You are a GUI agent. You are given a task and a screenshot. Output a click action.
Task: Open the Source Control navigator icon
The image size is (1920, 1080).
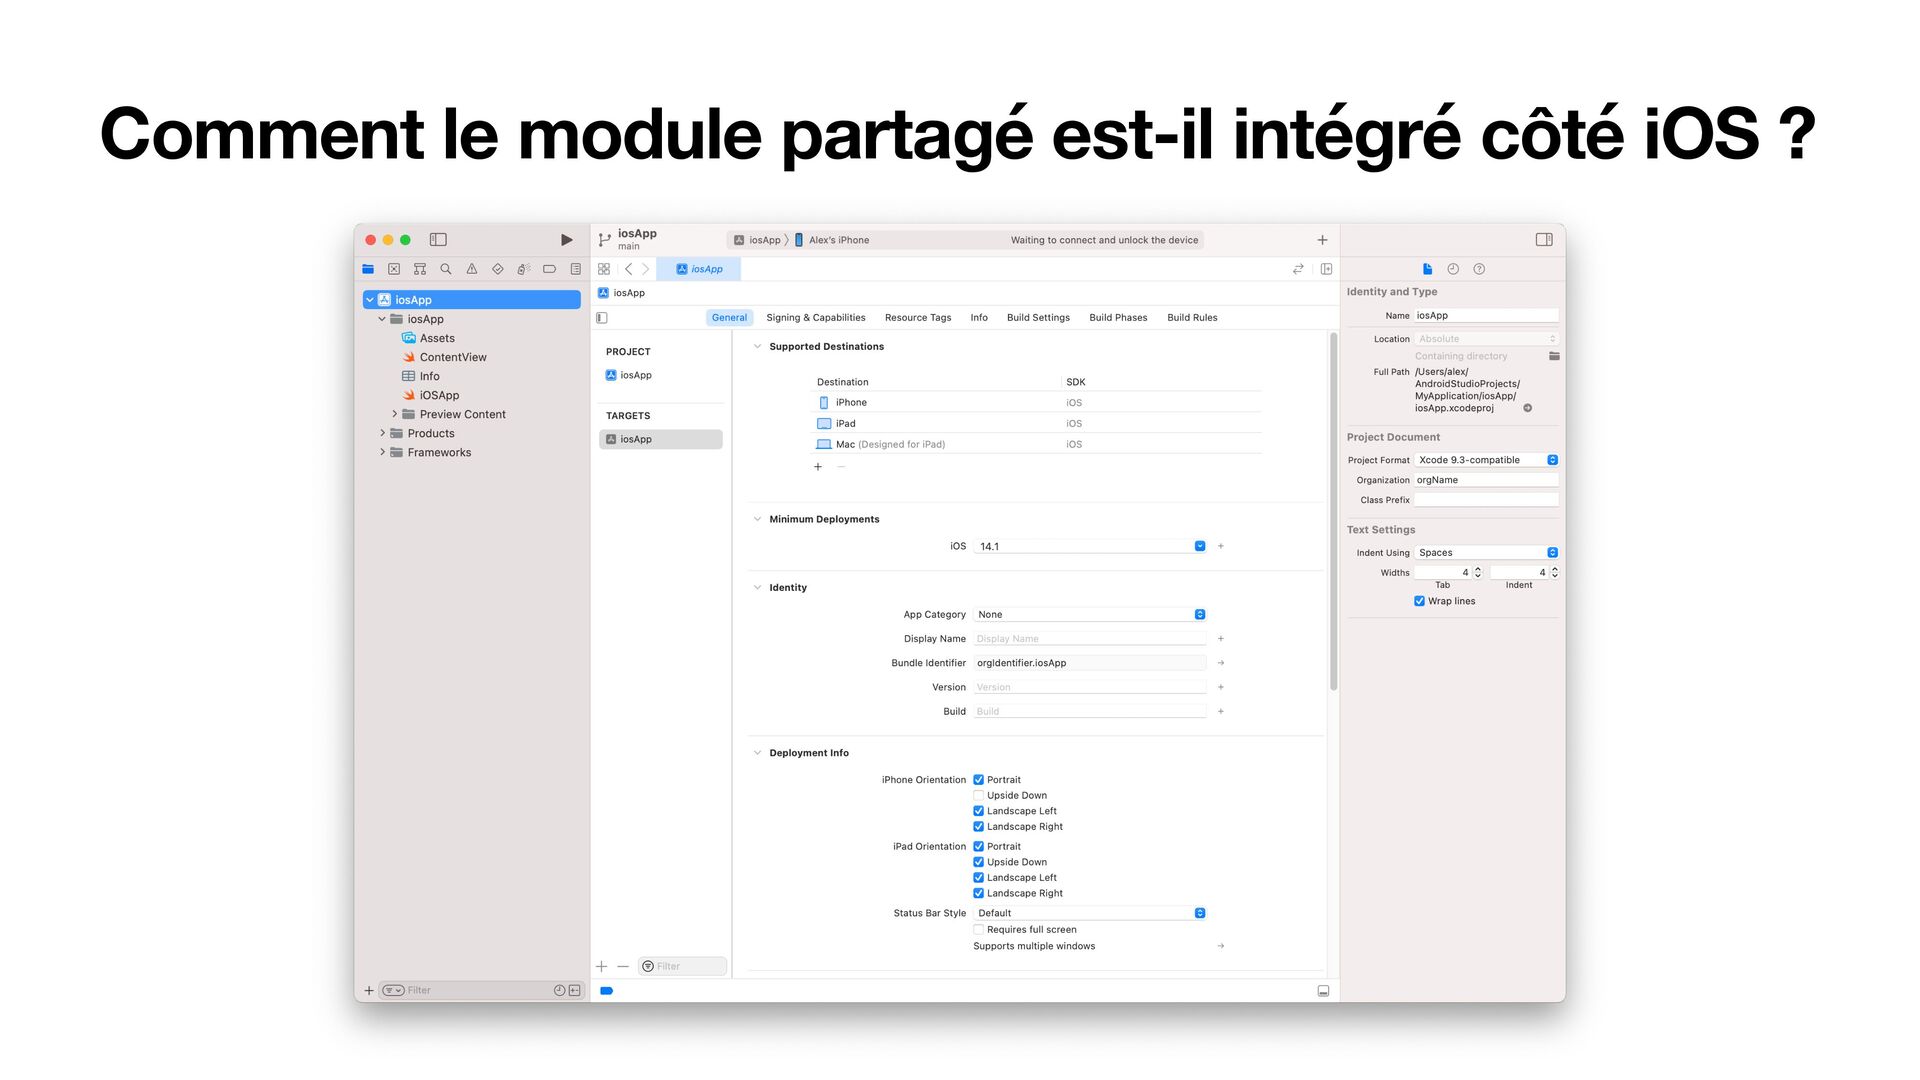tap(394, 269)
